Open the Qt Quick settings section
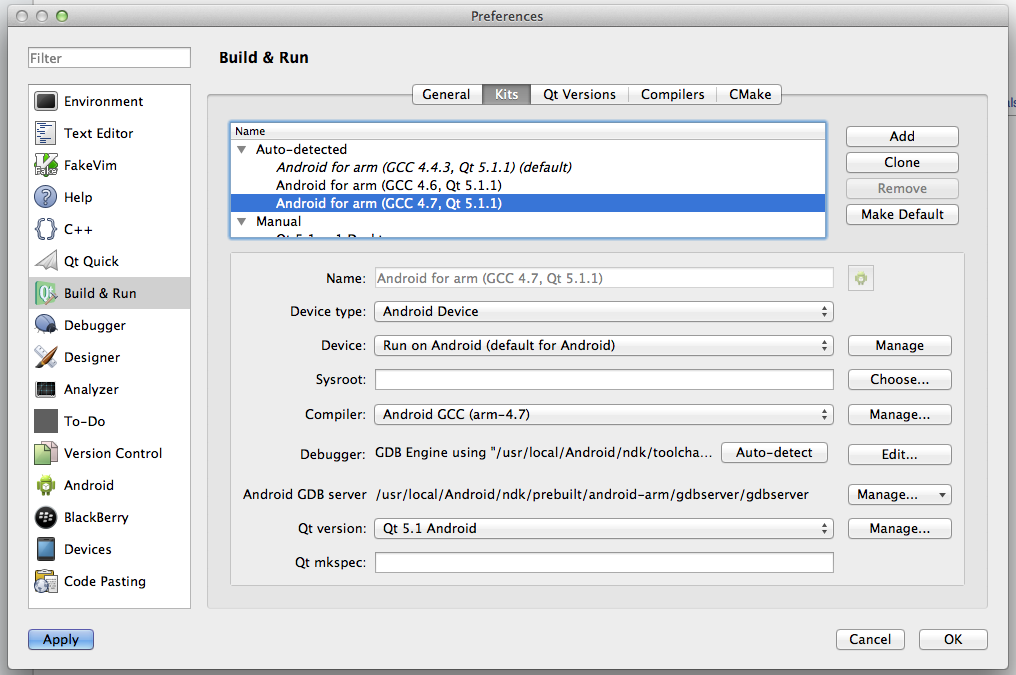This screenshot has height=675, width=1016. coord(88,261)
